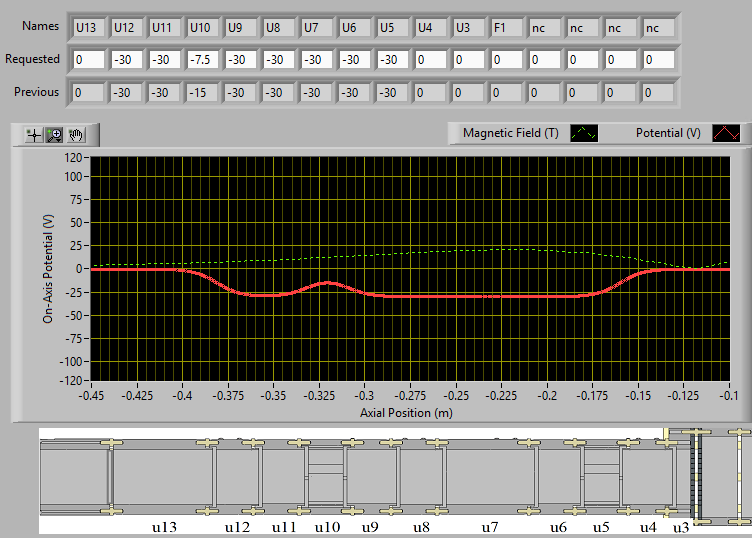The width and height of the screenshot is (752, 538).
Task: Click the Magnetic Field (T) legend label
Action: pos(511,133)
